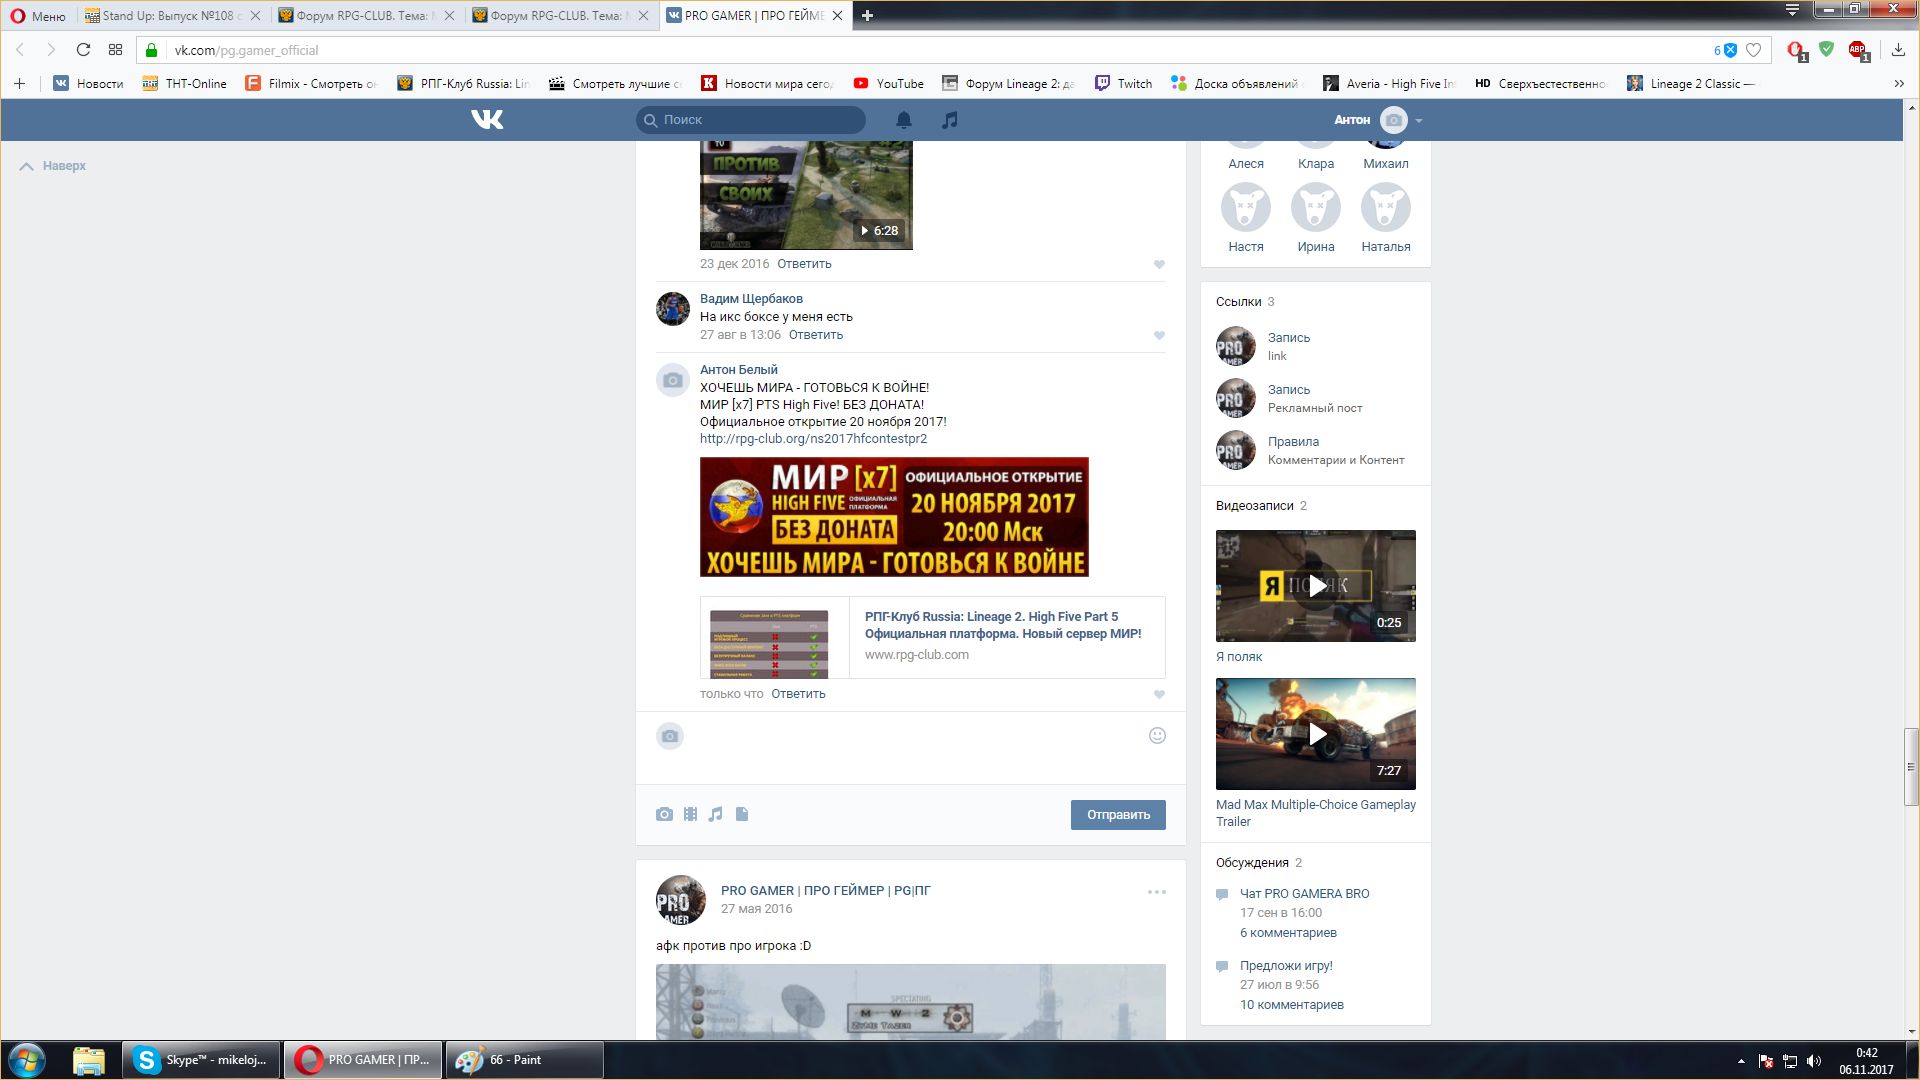Attach a document using file icon
1920x1080 pixels.
[742, 814]
